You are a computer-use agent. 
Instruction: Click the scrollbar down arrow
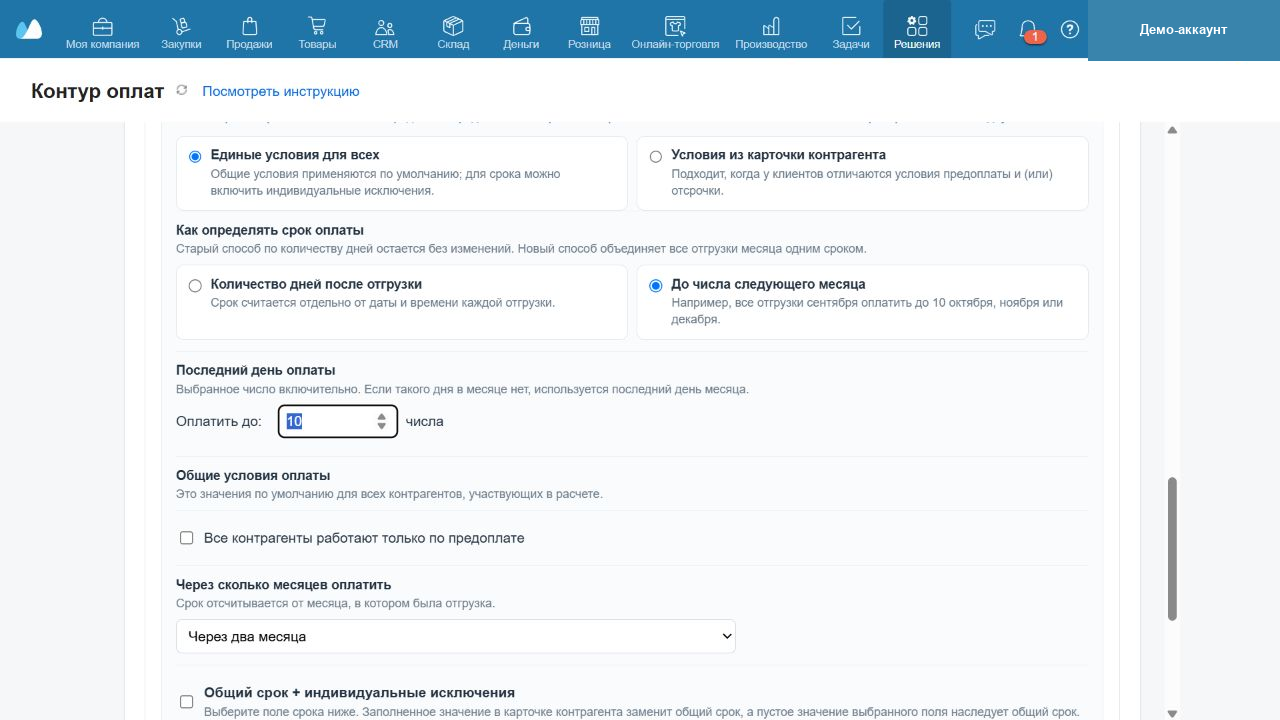tap(1173, 713)
